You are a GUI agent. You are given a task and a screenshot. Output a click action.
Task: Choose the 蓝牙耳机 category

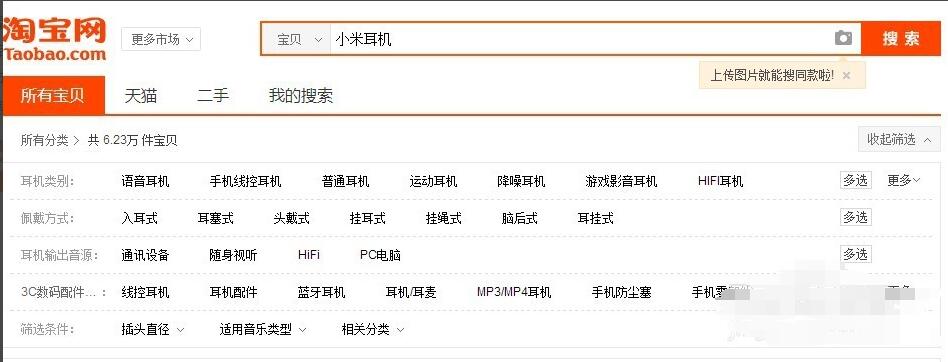pyautogui.click(x=321, y=293)
